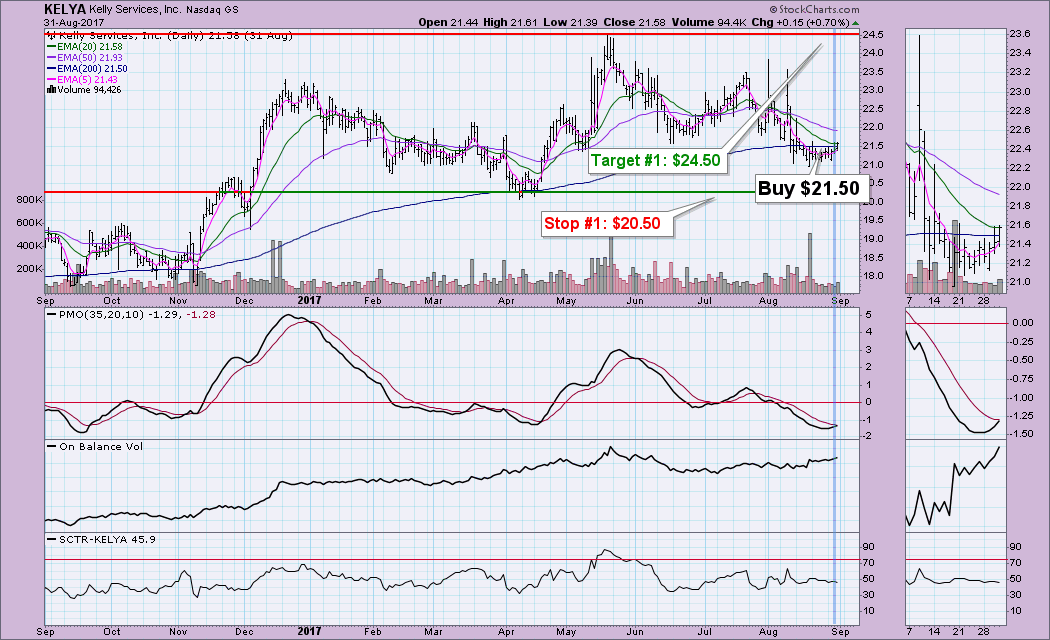Click the "23.0" label on the main price axis
This screenshot has height=640, width=1050.
coord(873,90)
